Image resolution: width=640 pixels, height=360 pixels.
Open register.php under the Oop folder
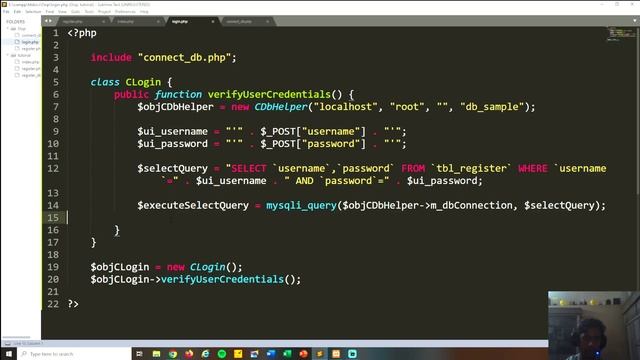28,49
